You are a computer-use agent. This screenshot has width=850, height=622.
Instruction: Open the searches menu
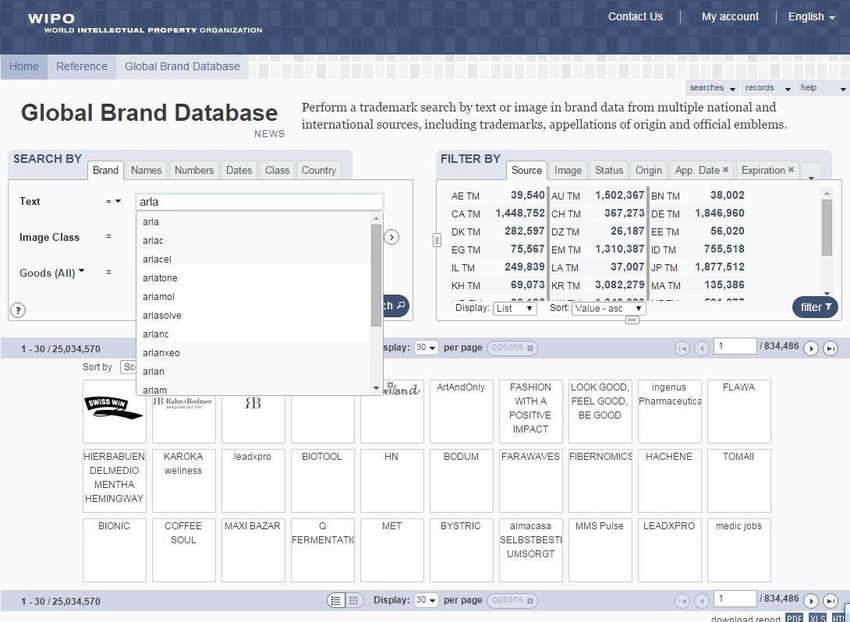tap(712, 88)
